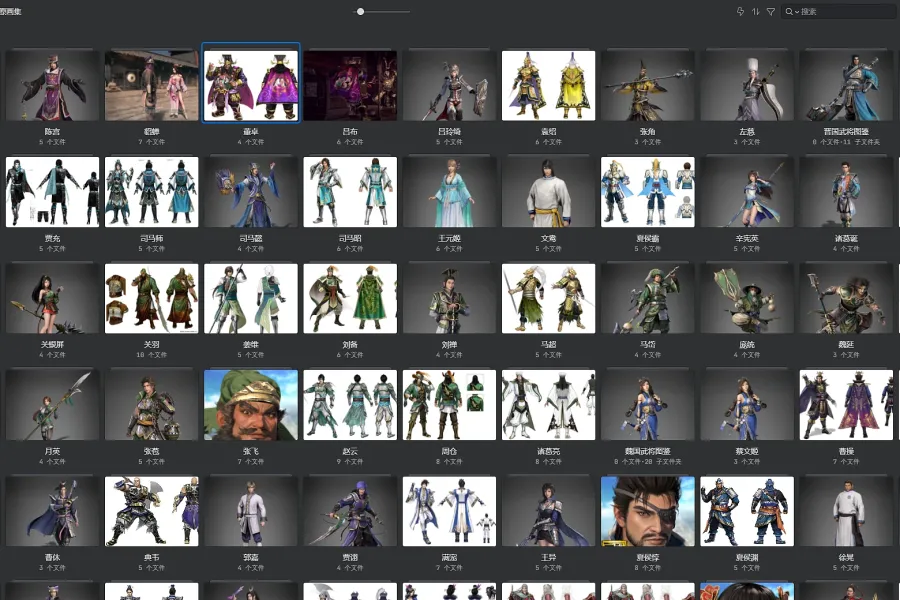The width and height of the screenshot is (900, 600).
Task: Click the 曹休 folder name
Action: (x=52, y=558)
